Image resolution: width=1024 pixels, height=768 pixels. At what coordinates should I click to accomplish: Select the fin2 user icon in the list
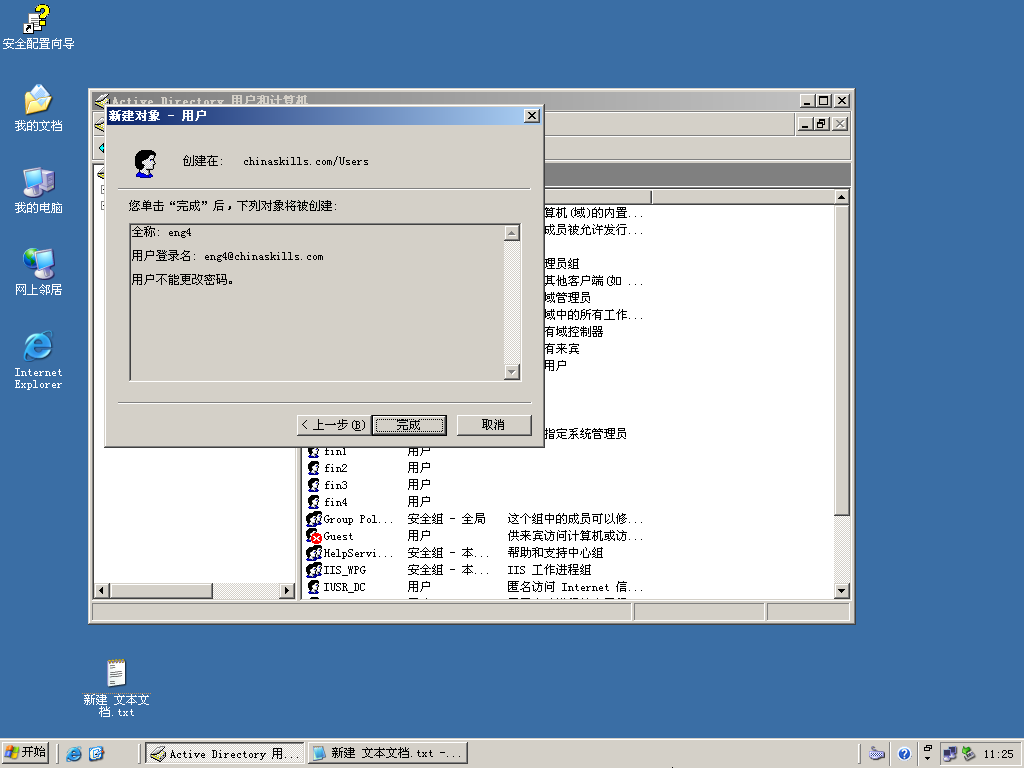pos(313,468)
